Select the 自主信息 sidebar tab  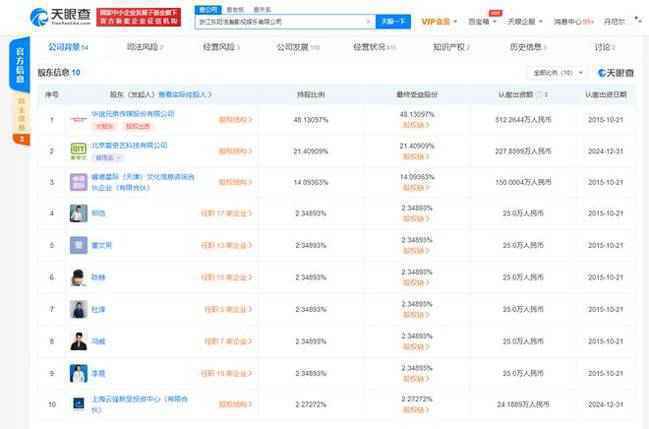(21, 113)
